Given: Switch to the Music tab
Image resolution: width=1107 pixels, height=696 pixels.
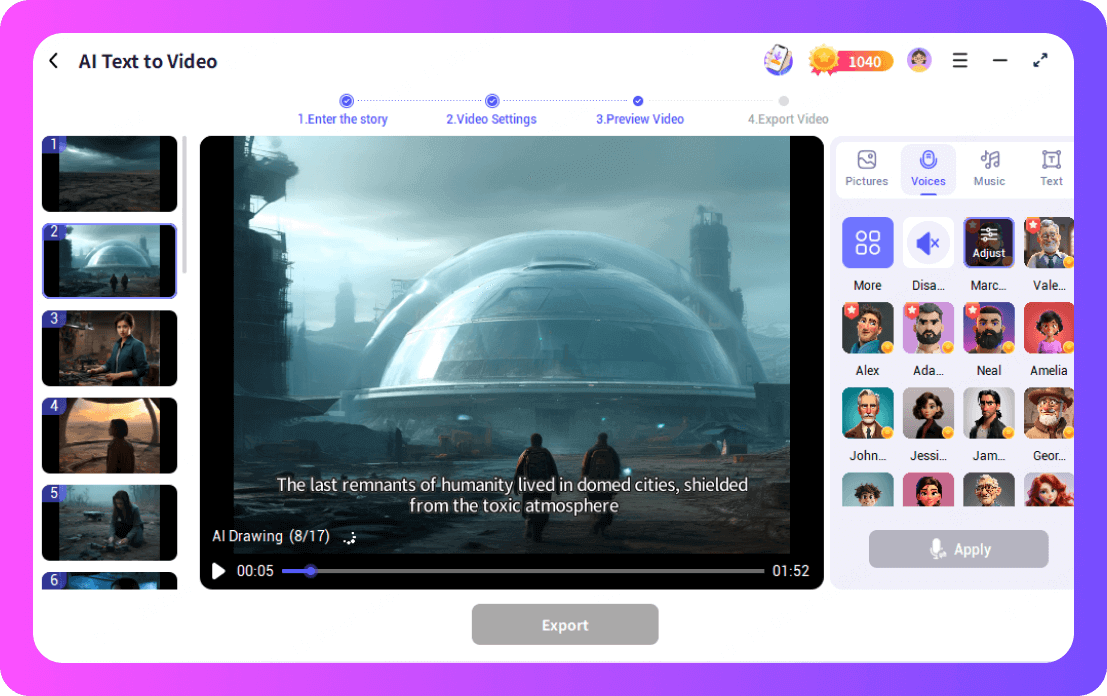Looking at the screenshot, I should pos(989,168).
